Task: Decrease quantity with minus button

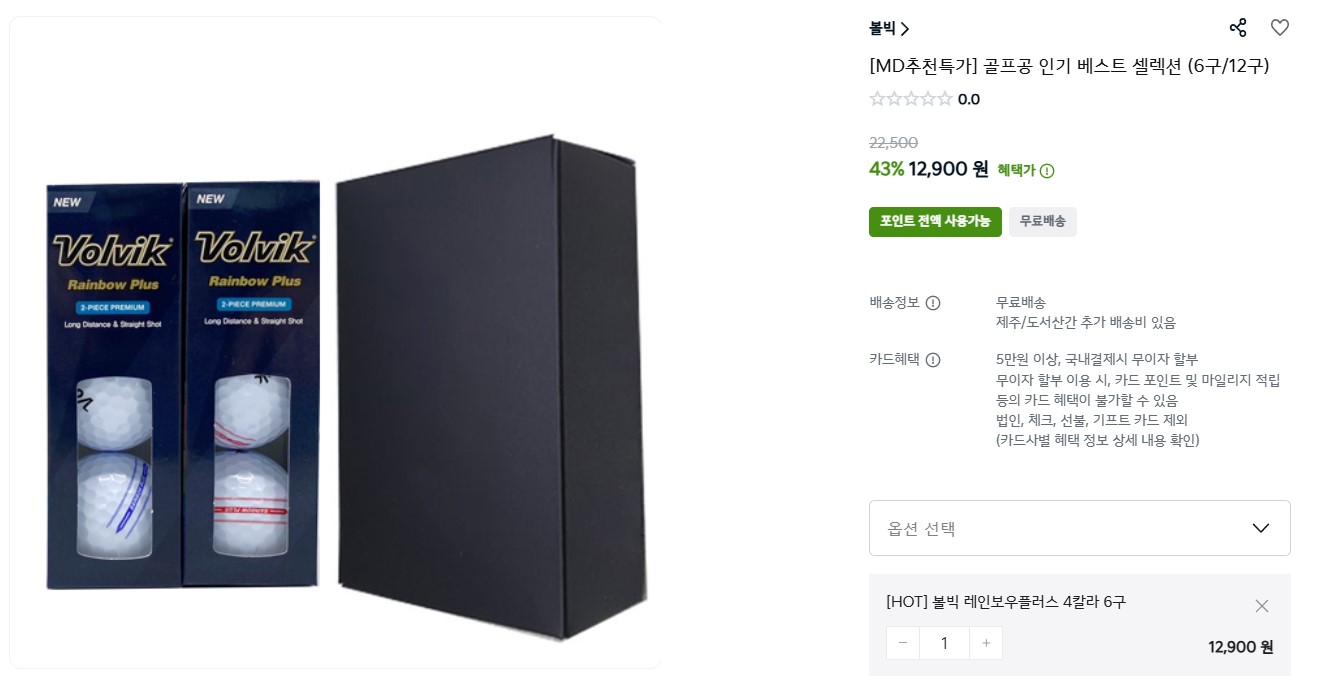Action: click(903, 643)
